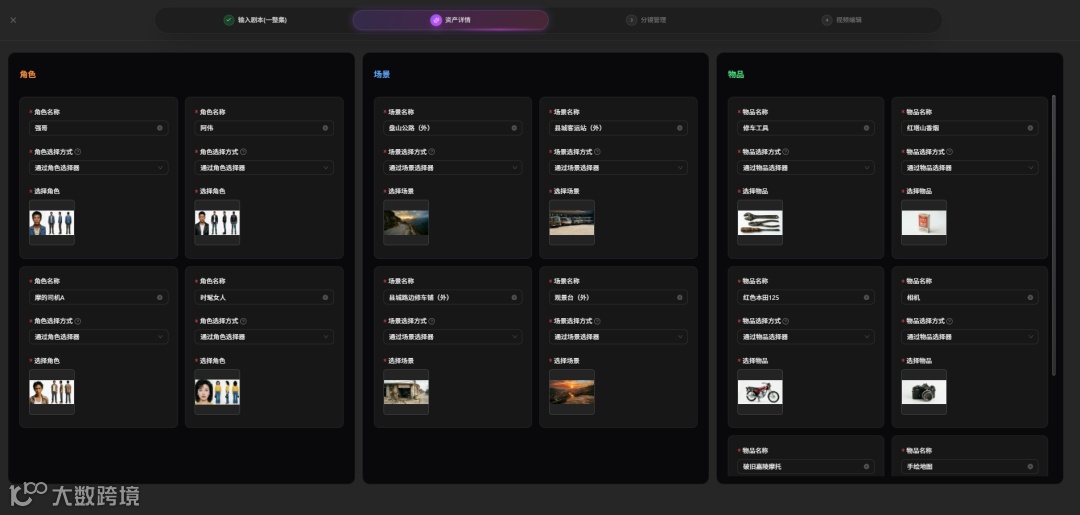This screenshot has height=515, width=1080.
Task: Switch to the 分镜管理 step
Action: pyautogui.click(x=646, y=20)
